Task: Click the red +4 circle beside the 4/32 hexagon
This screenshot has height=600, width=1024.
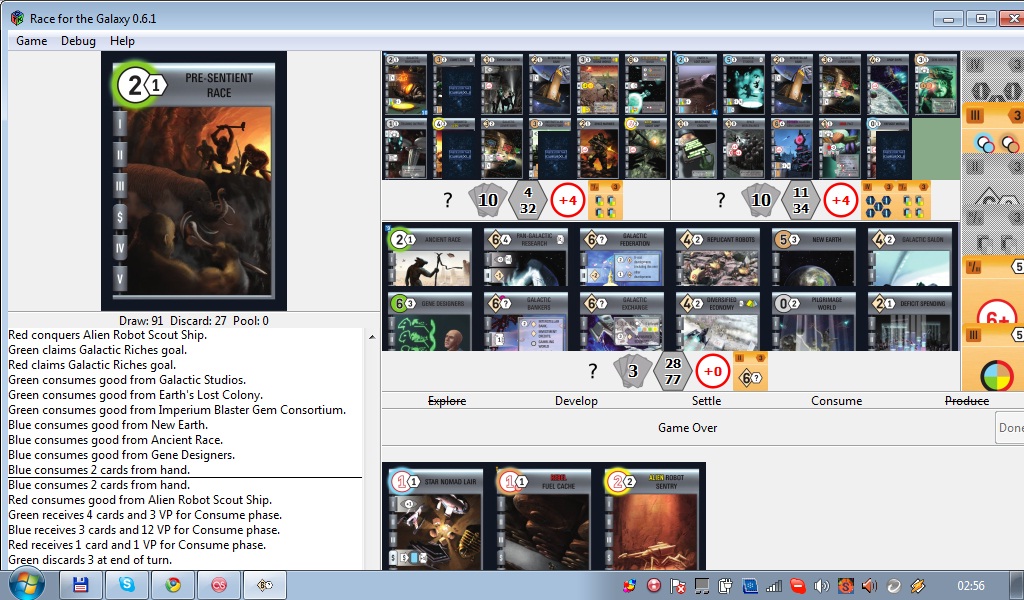Action: [x=569, y=200]
